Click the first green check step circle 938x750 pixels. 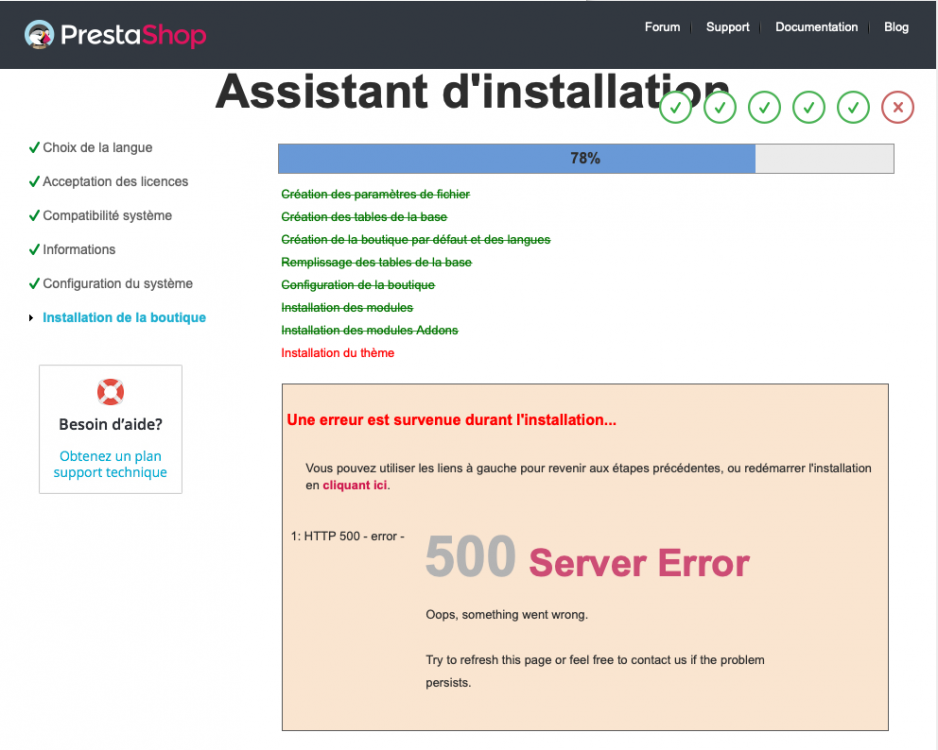point(675,108)
